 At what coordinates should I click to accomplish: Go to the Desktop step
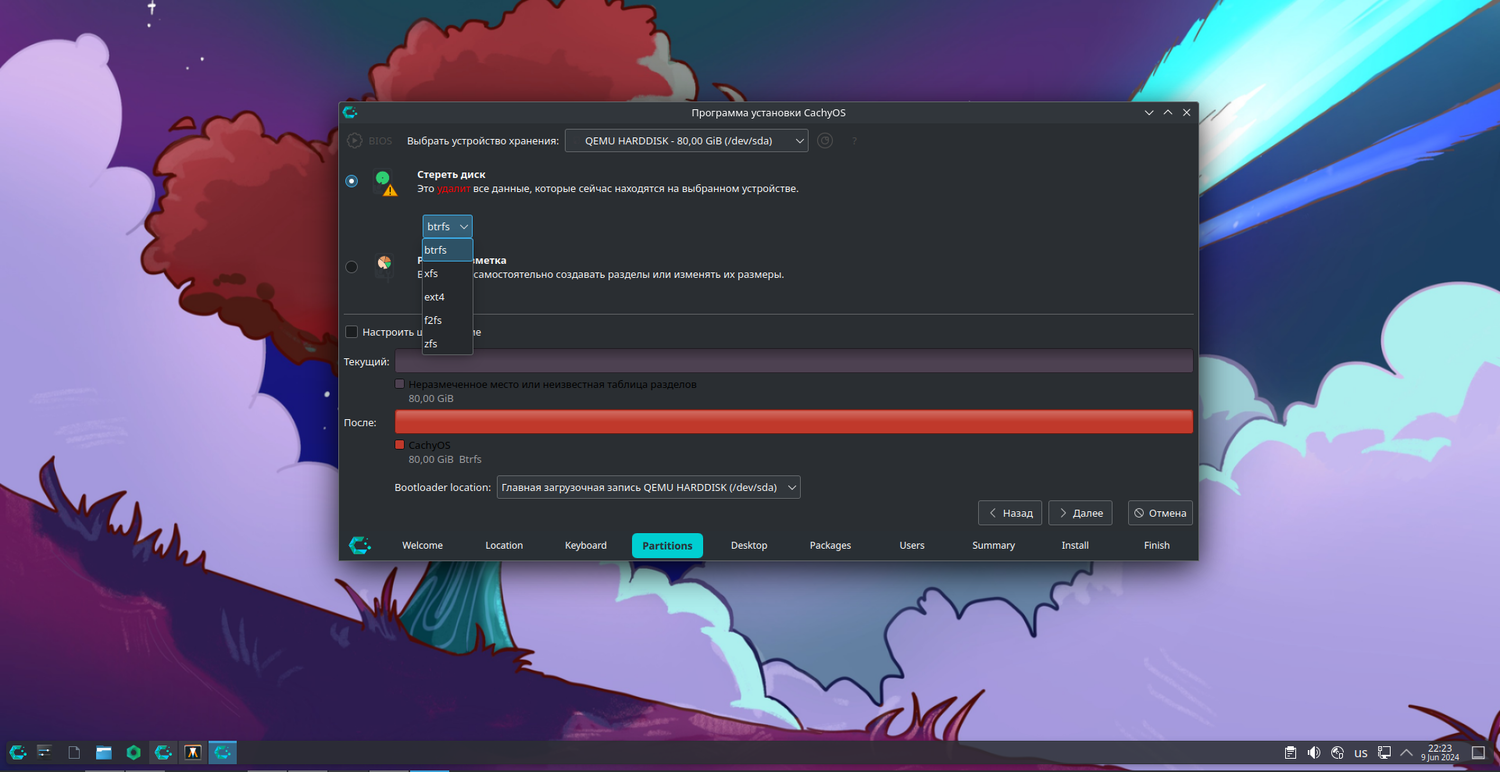[749, 545]
